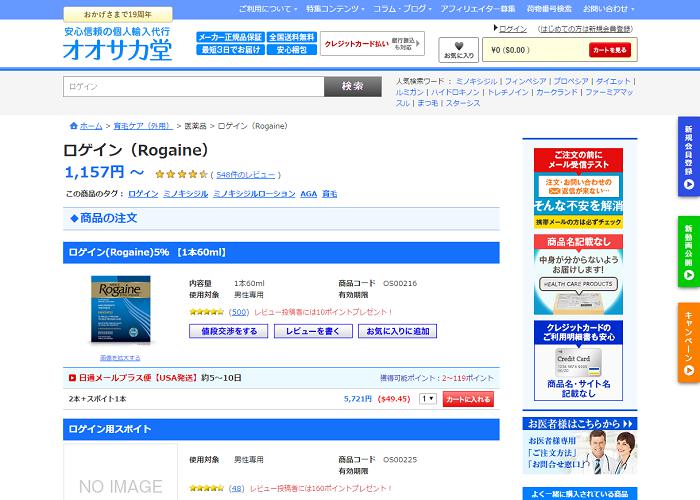
Task: Click play icon on キャンペーン side tab
Action: pos(689,370)
